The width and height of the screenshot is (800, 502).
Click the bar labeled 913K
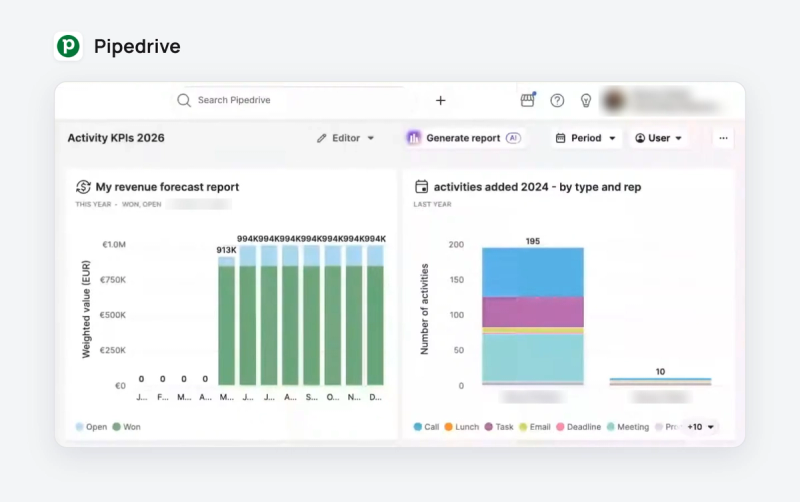[227, 321]
